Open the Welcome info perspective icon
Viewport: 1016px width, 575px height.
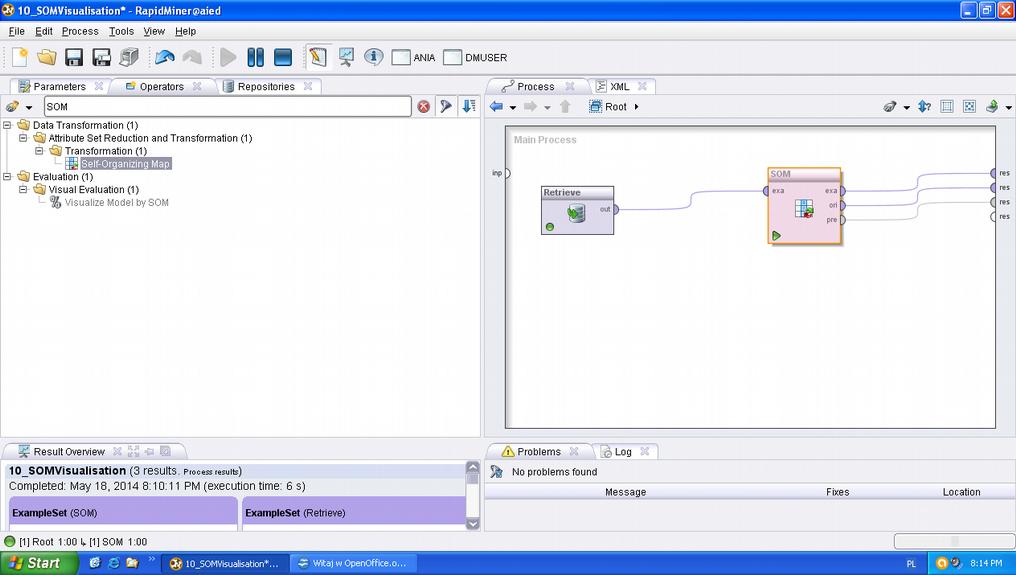pos(373,57)
